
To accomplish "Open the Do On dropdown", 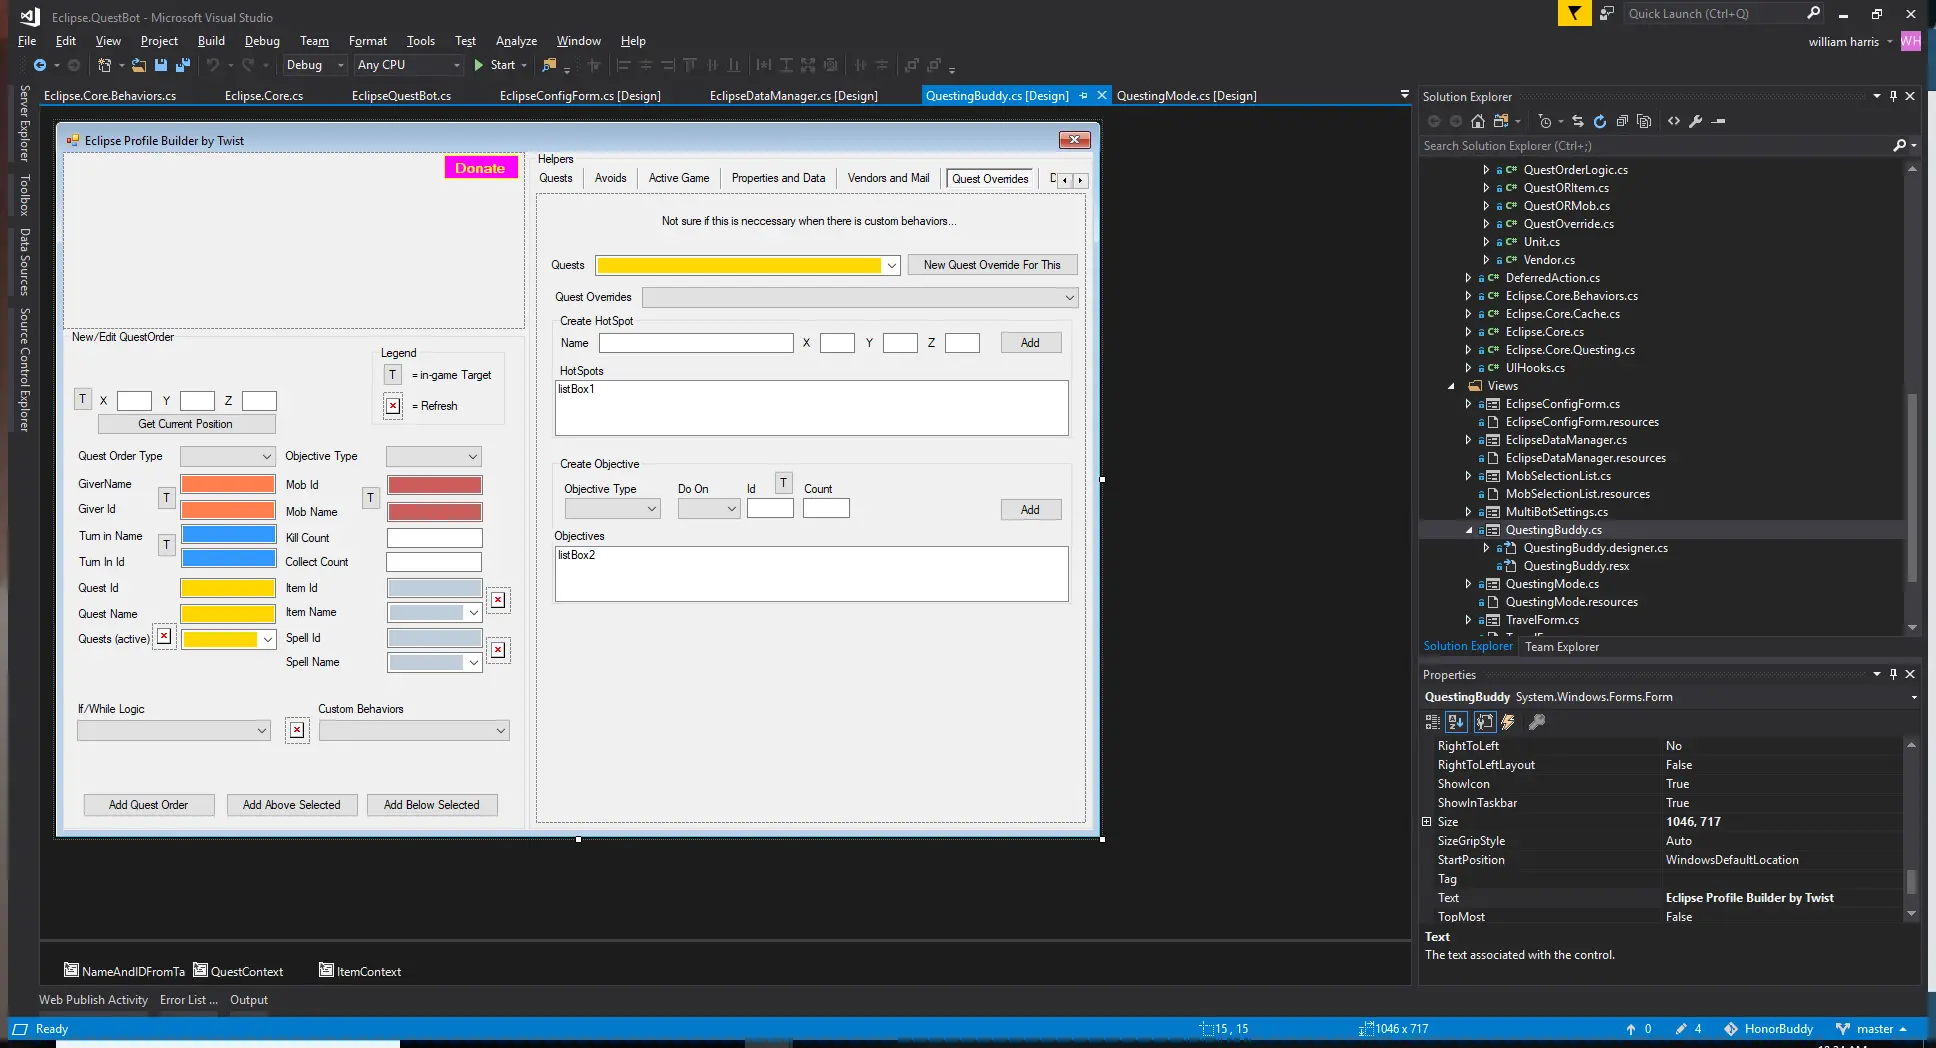I will (x=709, y=508).
